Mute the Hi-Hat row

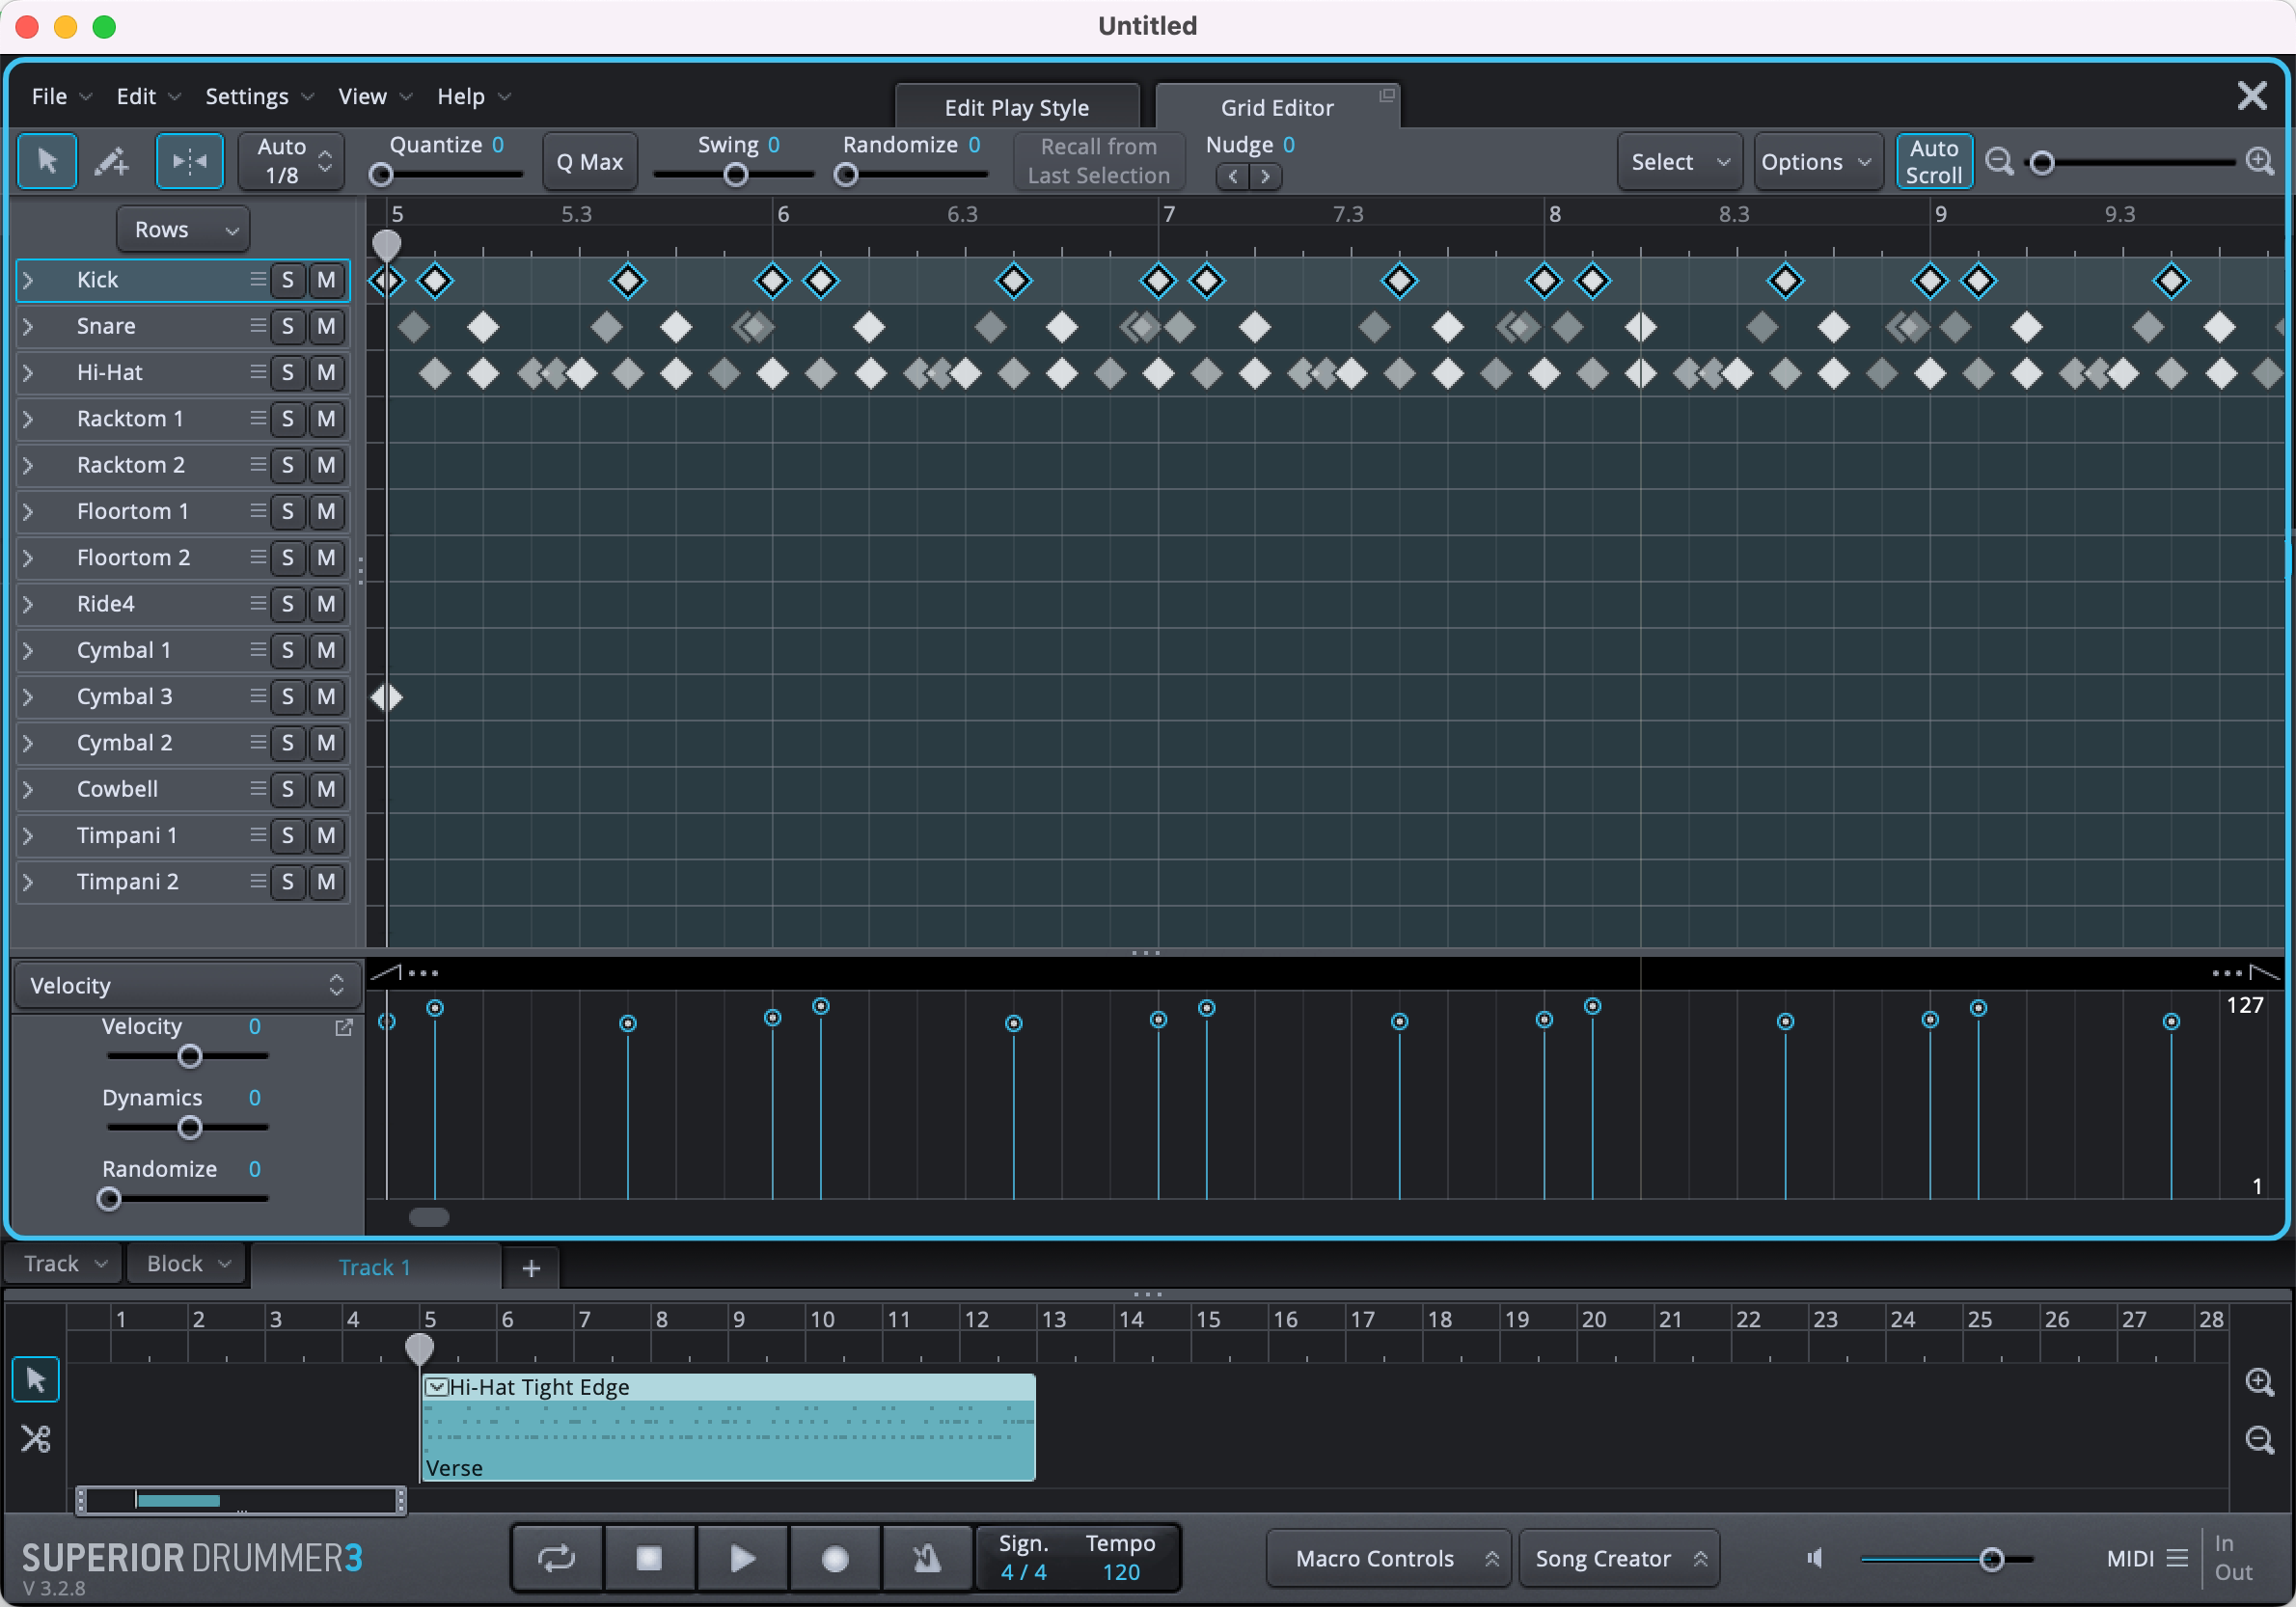coord(326,373)
